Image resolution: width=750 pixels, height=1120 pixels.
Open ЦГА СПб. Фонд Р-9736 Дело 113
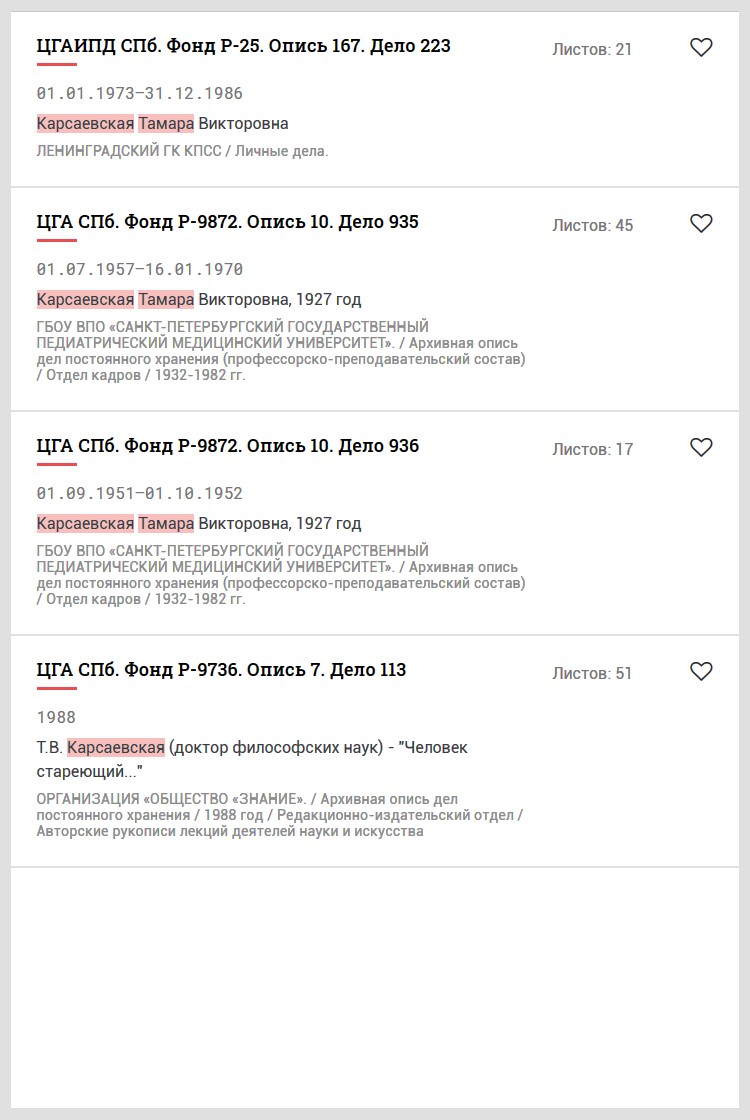point(221,670)
